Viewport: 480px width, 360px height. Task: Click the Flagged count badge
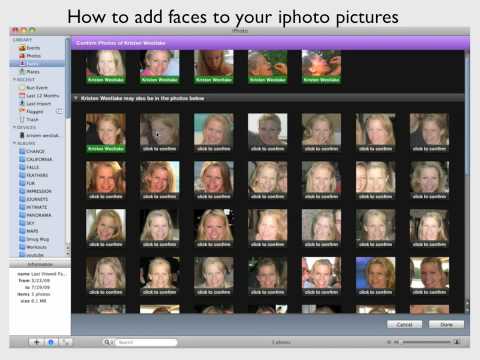(x=59, y=111)
